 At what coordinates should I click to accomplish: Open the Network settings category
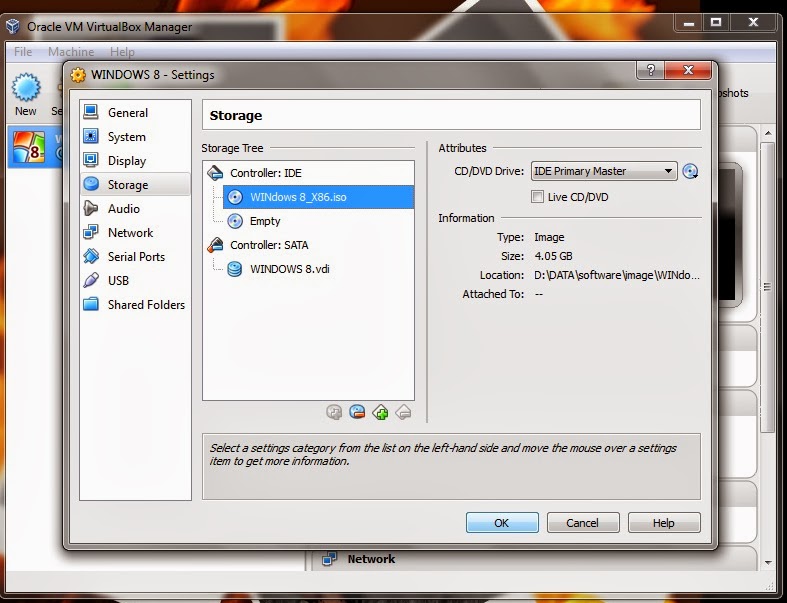point(136,232)
